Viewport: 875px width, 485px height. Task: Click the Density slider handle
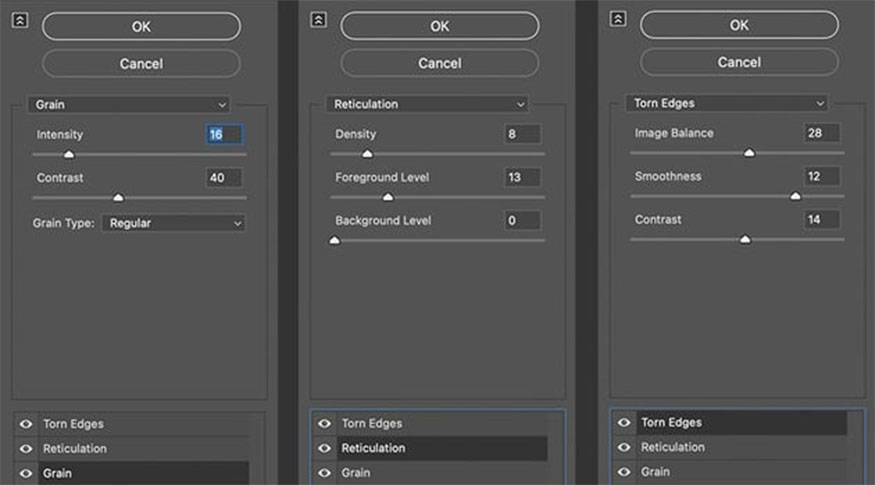coord(367,153)
